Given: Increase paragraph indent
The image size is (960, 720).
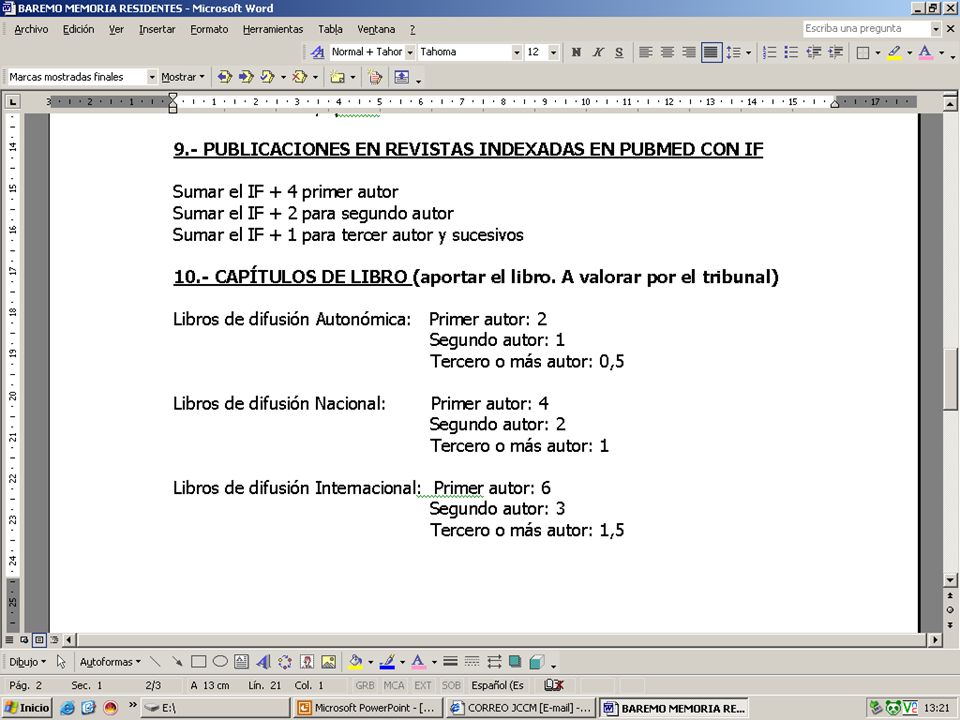Looking at the screenshot, I should [x=835, y=53].
